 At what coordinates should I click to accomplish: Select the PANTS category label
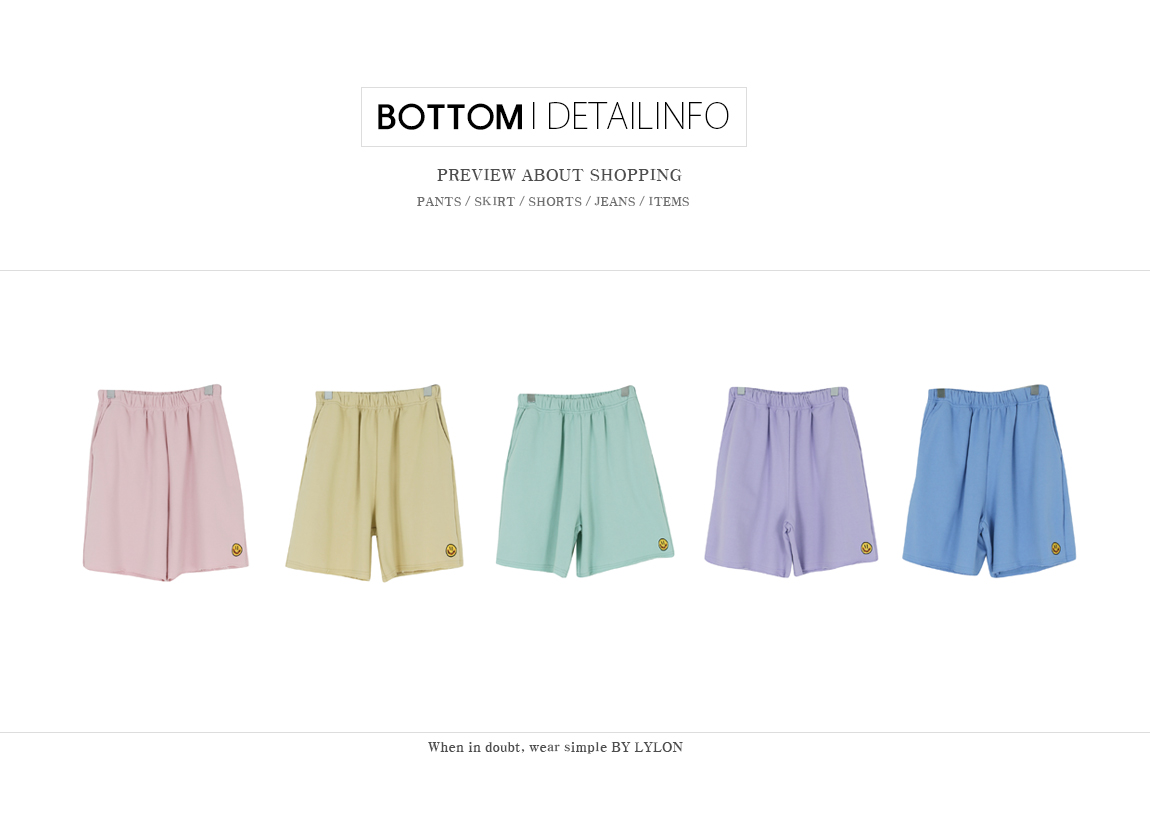pyautogui.click(x=439, y=202)
